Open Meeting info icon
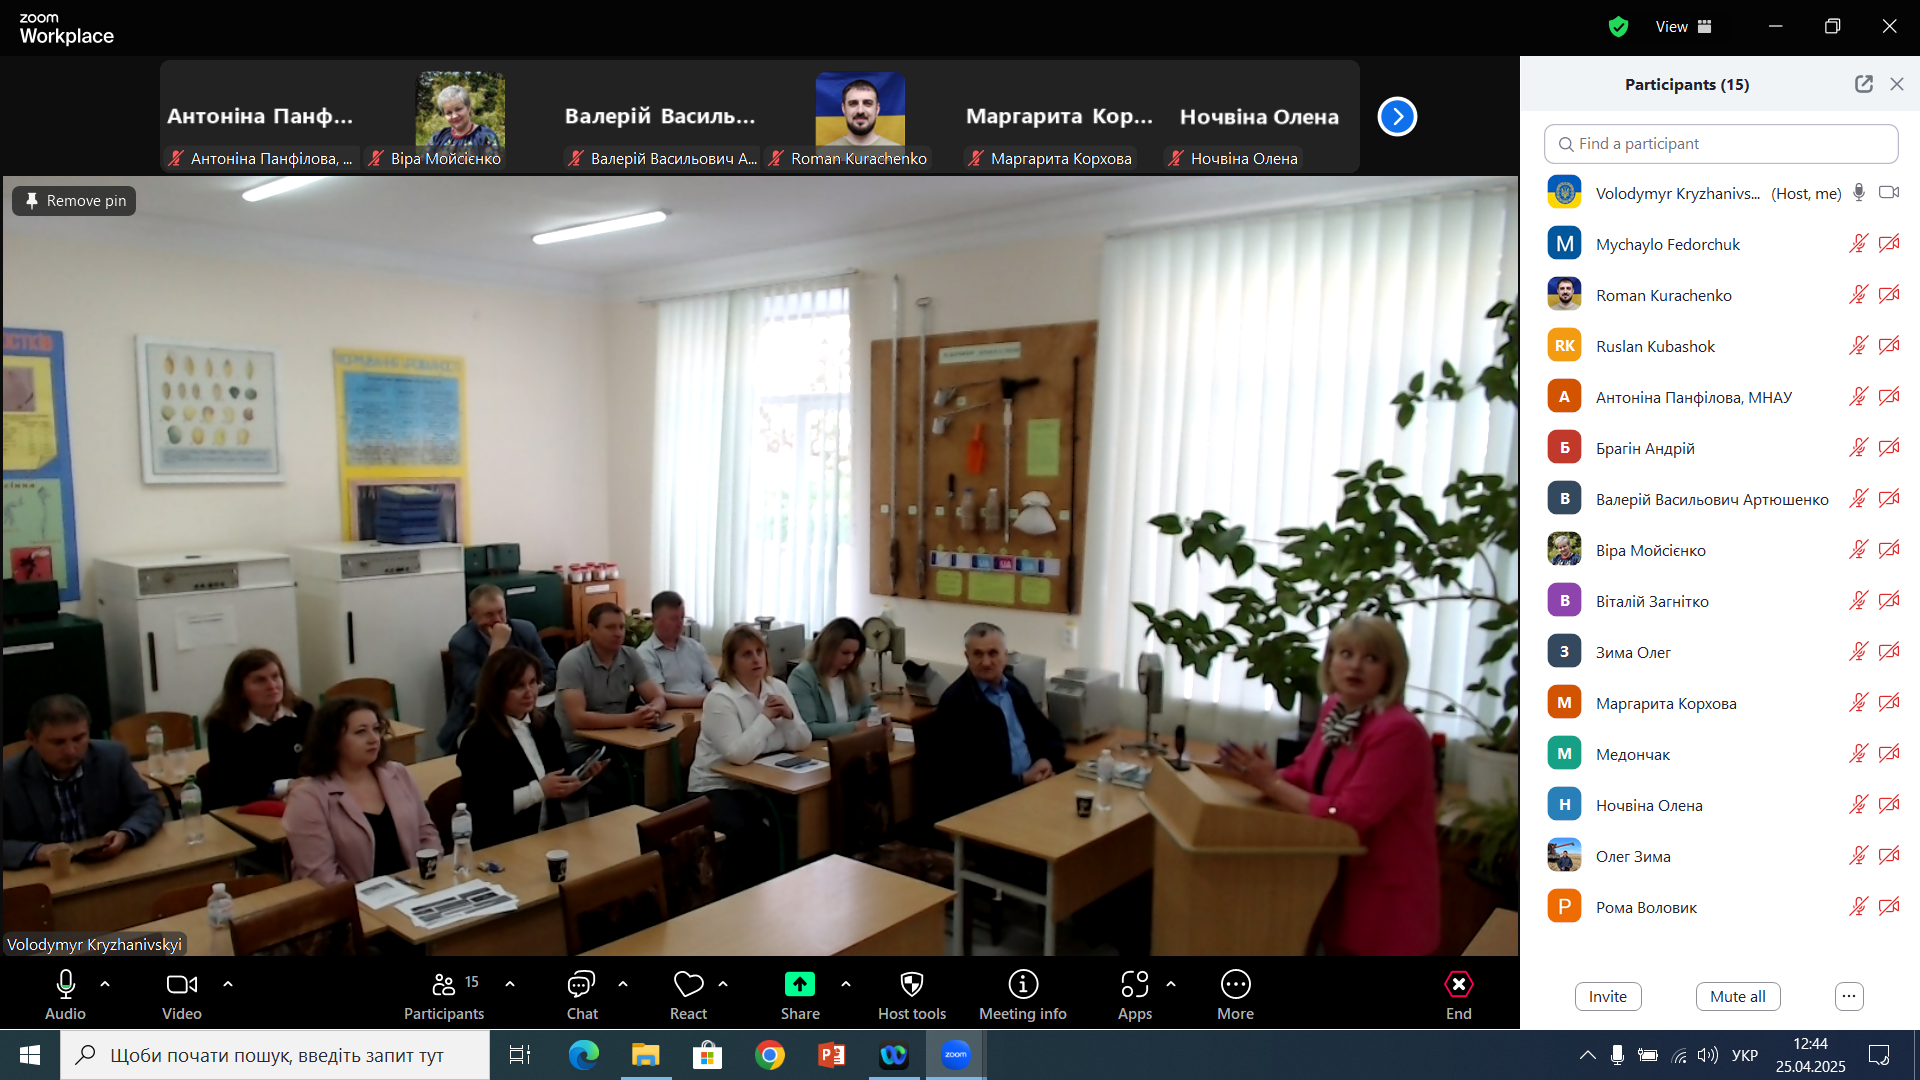Viewport: 1920px width, 1080px height. 1022,985
